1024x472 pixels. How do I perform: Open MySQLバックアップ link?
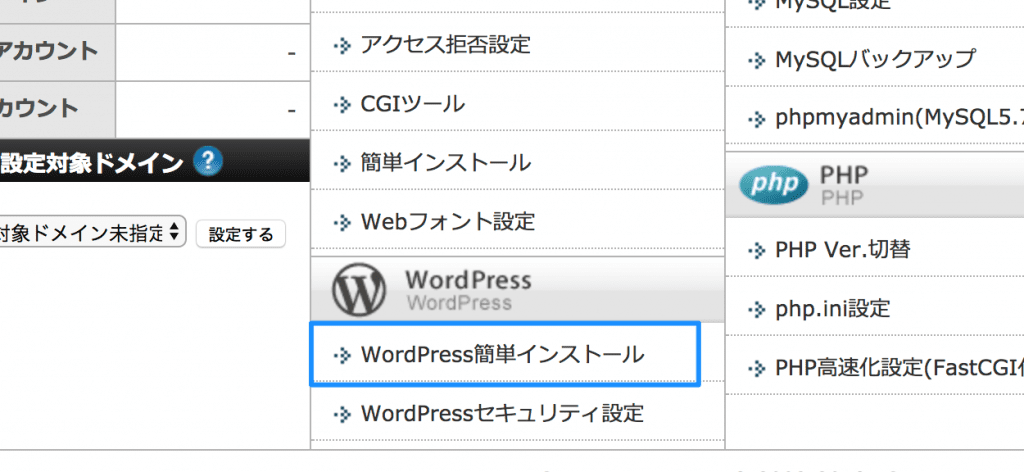[x=874, y=59]
